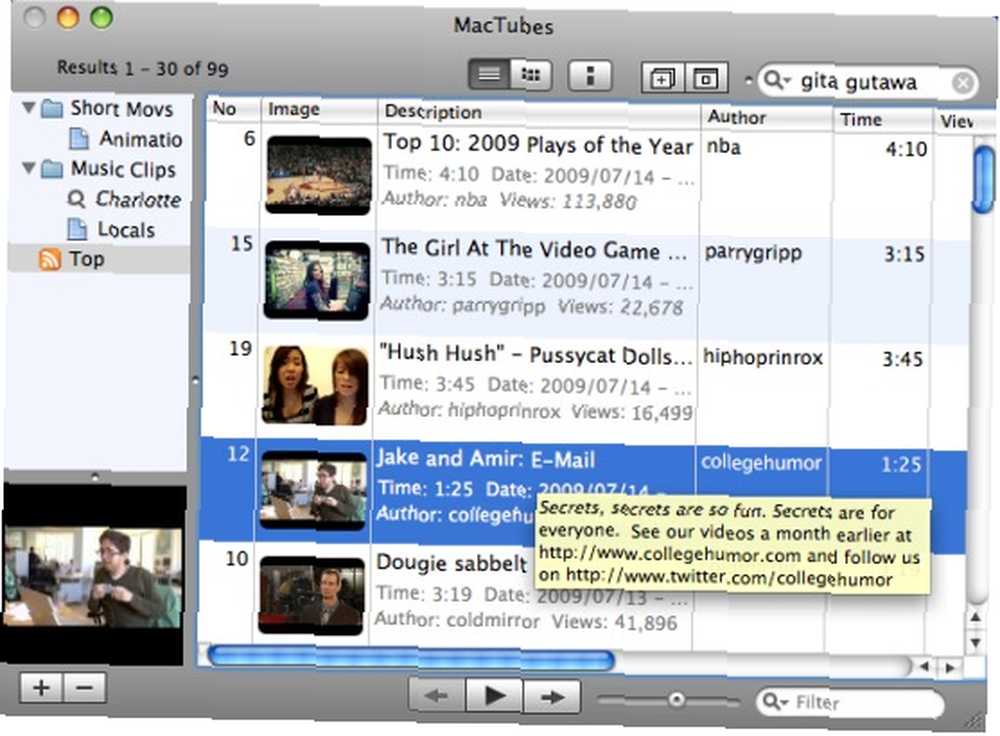Click the player window toolbar icon

[x=705, y=79]
